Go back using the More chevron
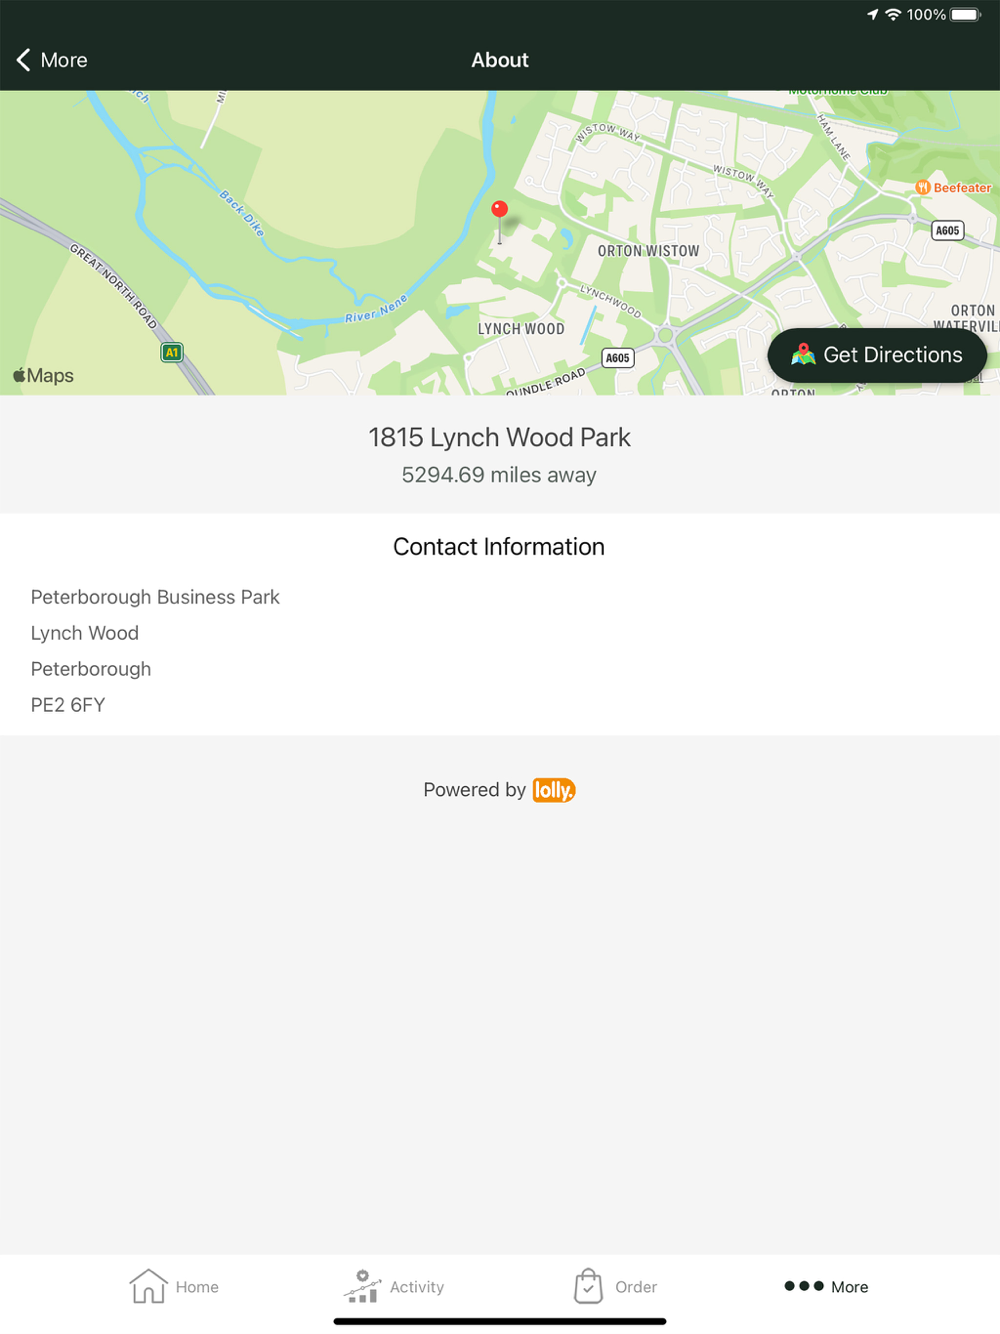 point(52,60)
